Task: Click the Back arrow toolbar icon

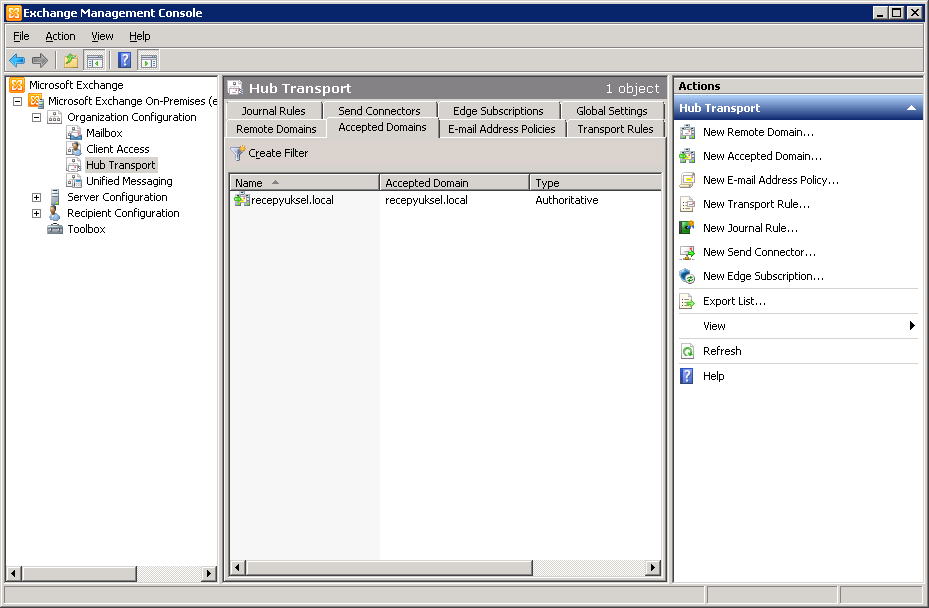Action: tap(17, 60)
